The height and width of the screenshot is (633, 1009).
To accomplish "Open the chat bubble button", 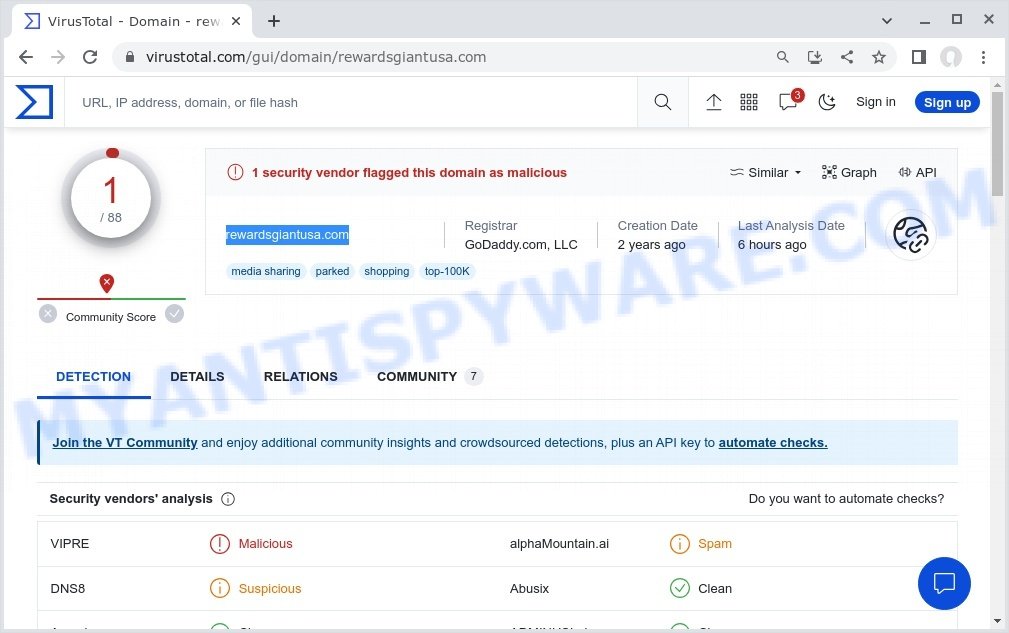I will point(944,583).
